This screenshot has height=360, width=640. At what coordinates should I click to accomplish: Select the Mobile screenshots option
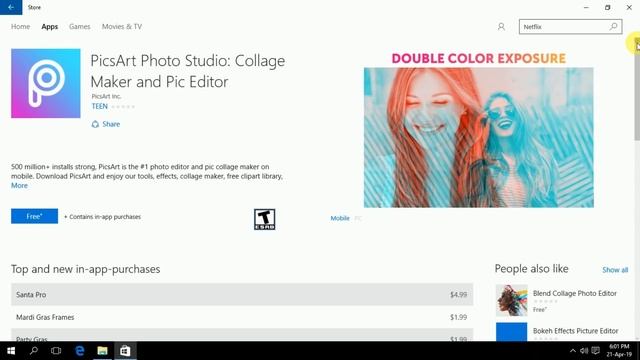coord(340,218)
